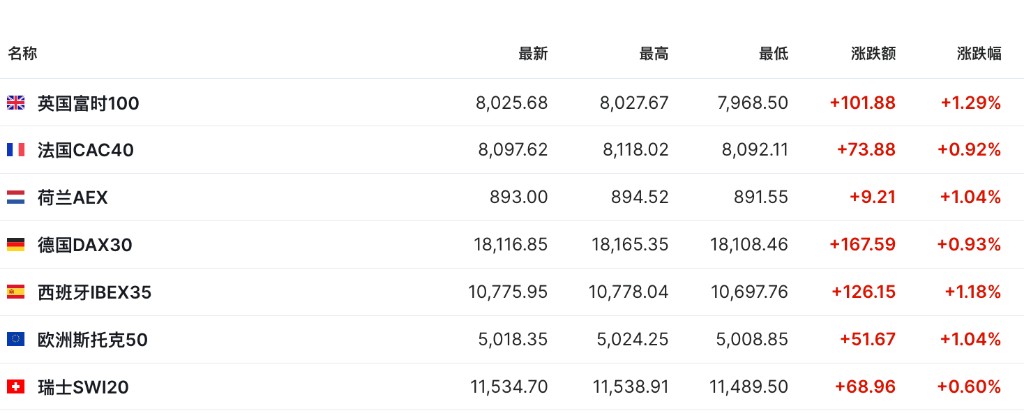This screenshot has height=414, width=1024.
Task: Sort by 最低 column header
Action: (x=773, y=54)
